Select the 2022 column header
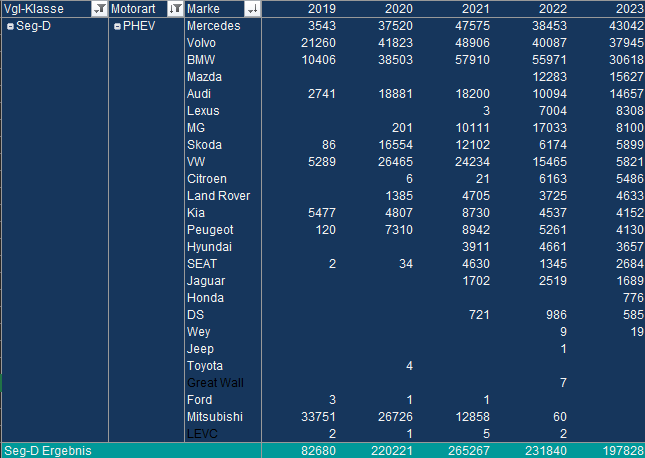Viewport: 645px width, 458px height. tap(553, 9)
